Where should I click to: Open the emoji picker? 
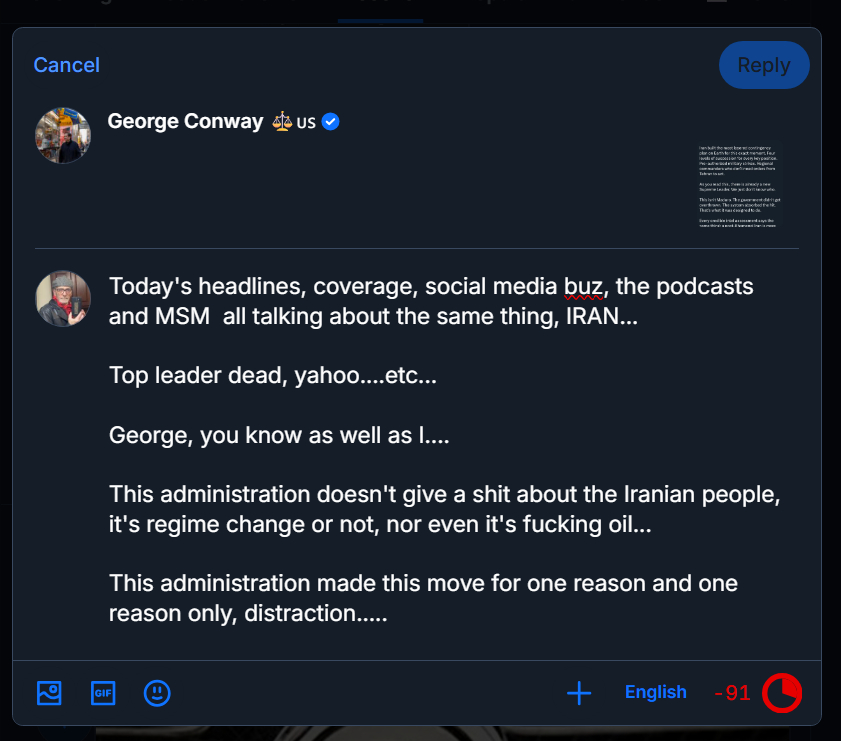click(157, 692)
